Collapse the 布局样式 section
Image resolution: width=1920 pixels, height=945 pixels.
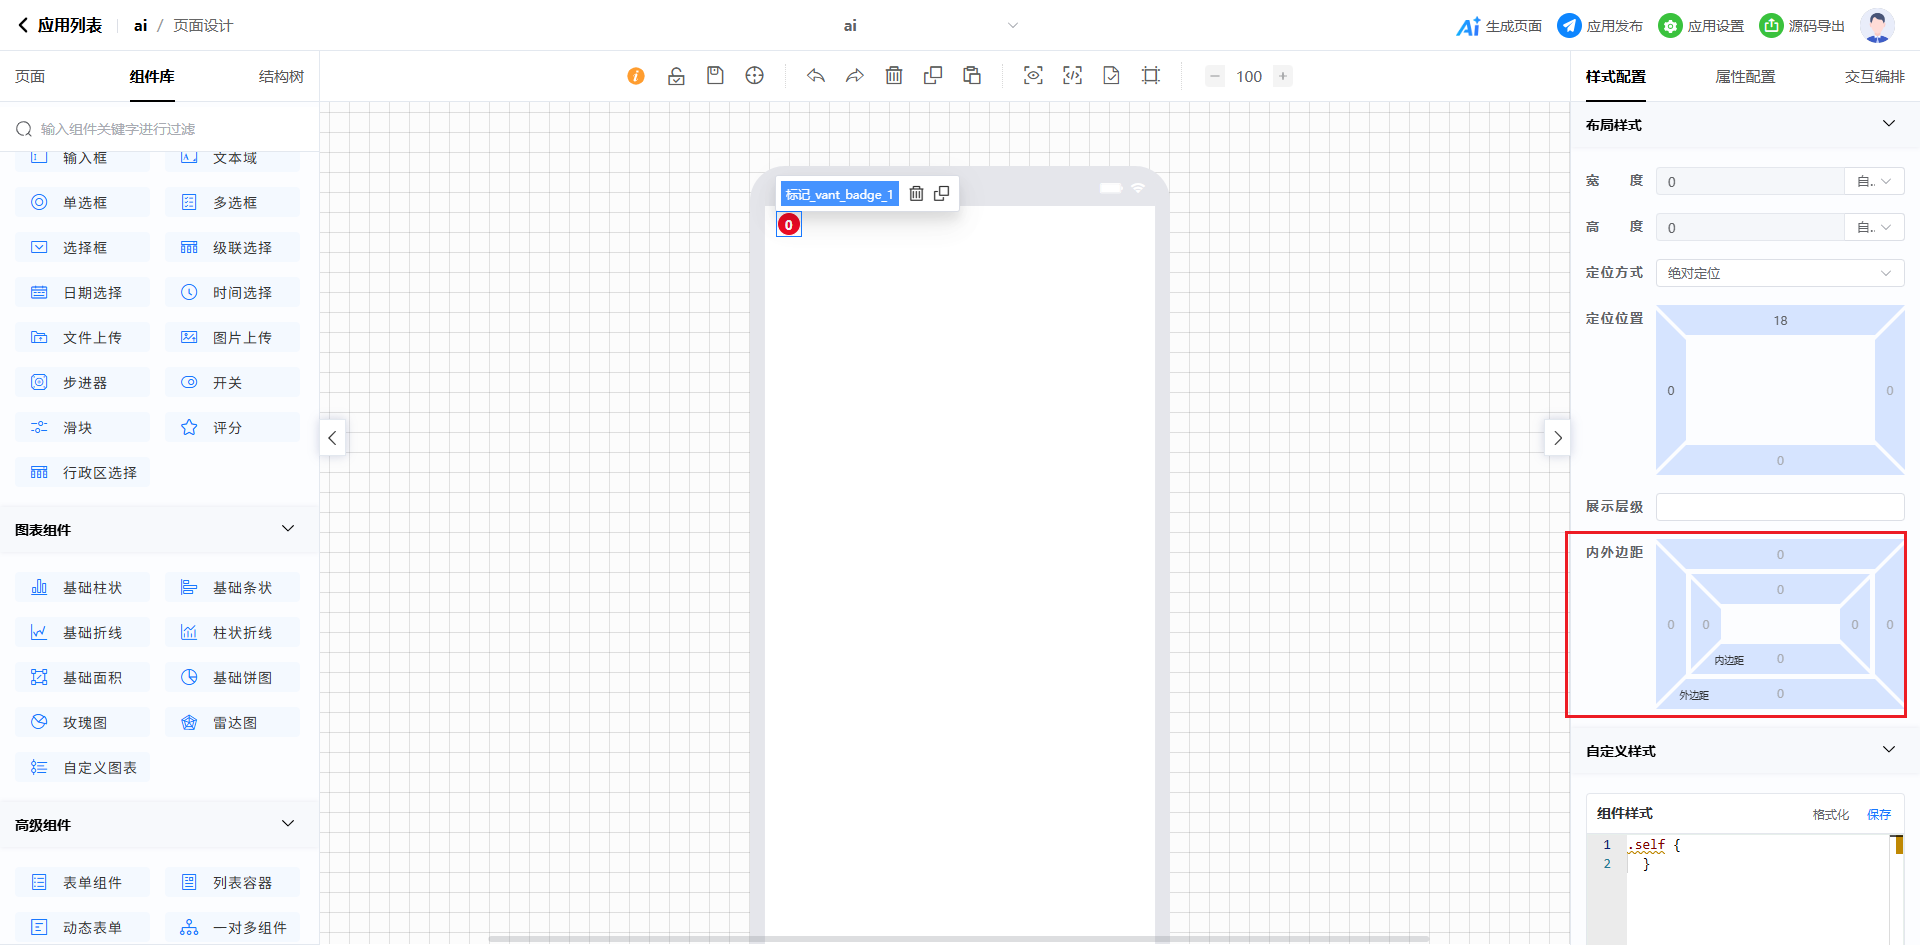point(1888,124)
